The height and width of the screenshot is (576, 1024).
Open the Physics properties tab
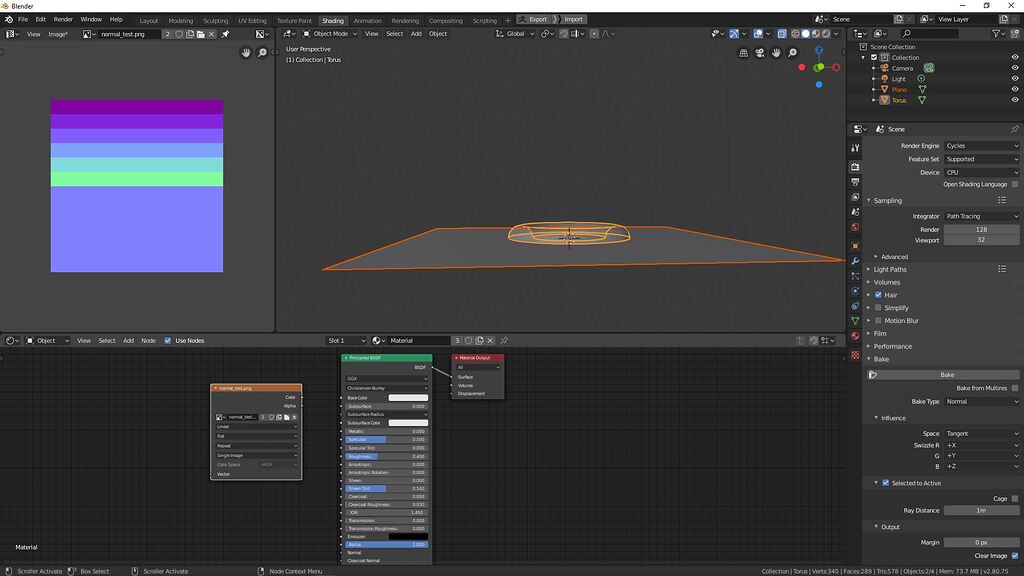click(x=855, y=291)
